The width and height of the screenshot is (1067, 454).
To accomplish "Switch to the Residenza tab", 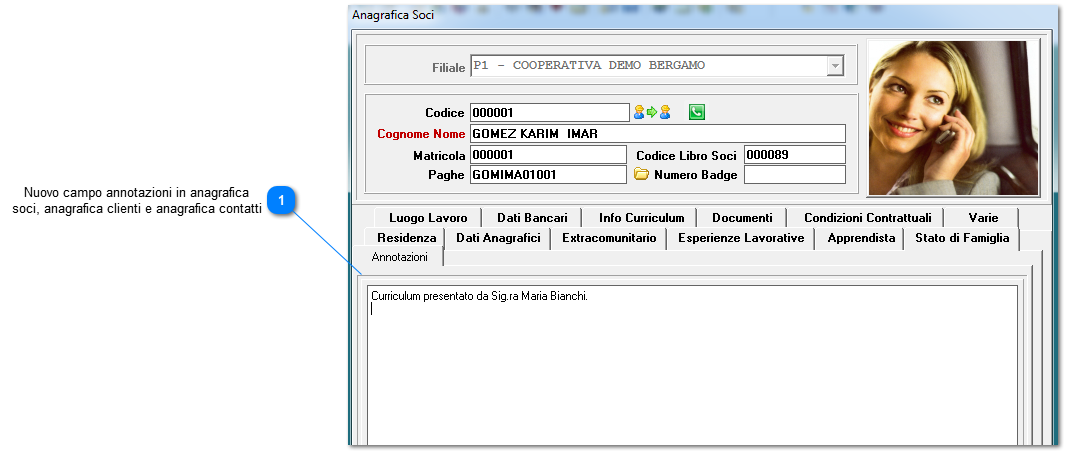I will [x=406, y=238].
